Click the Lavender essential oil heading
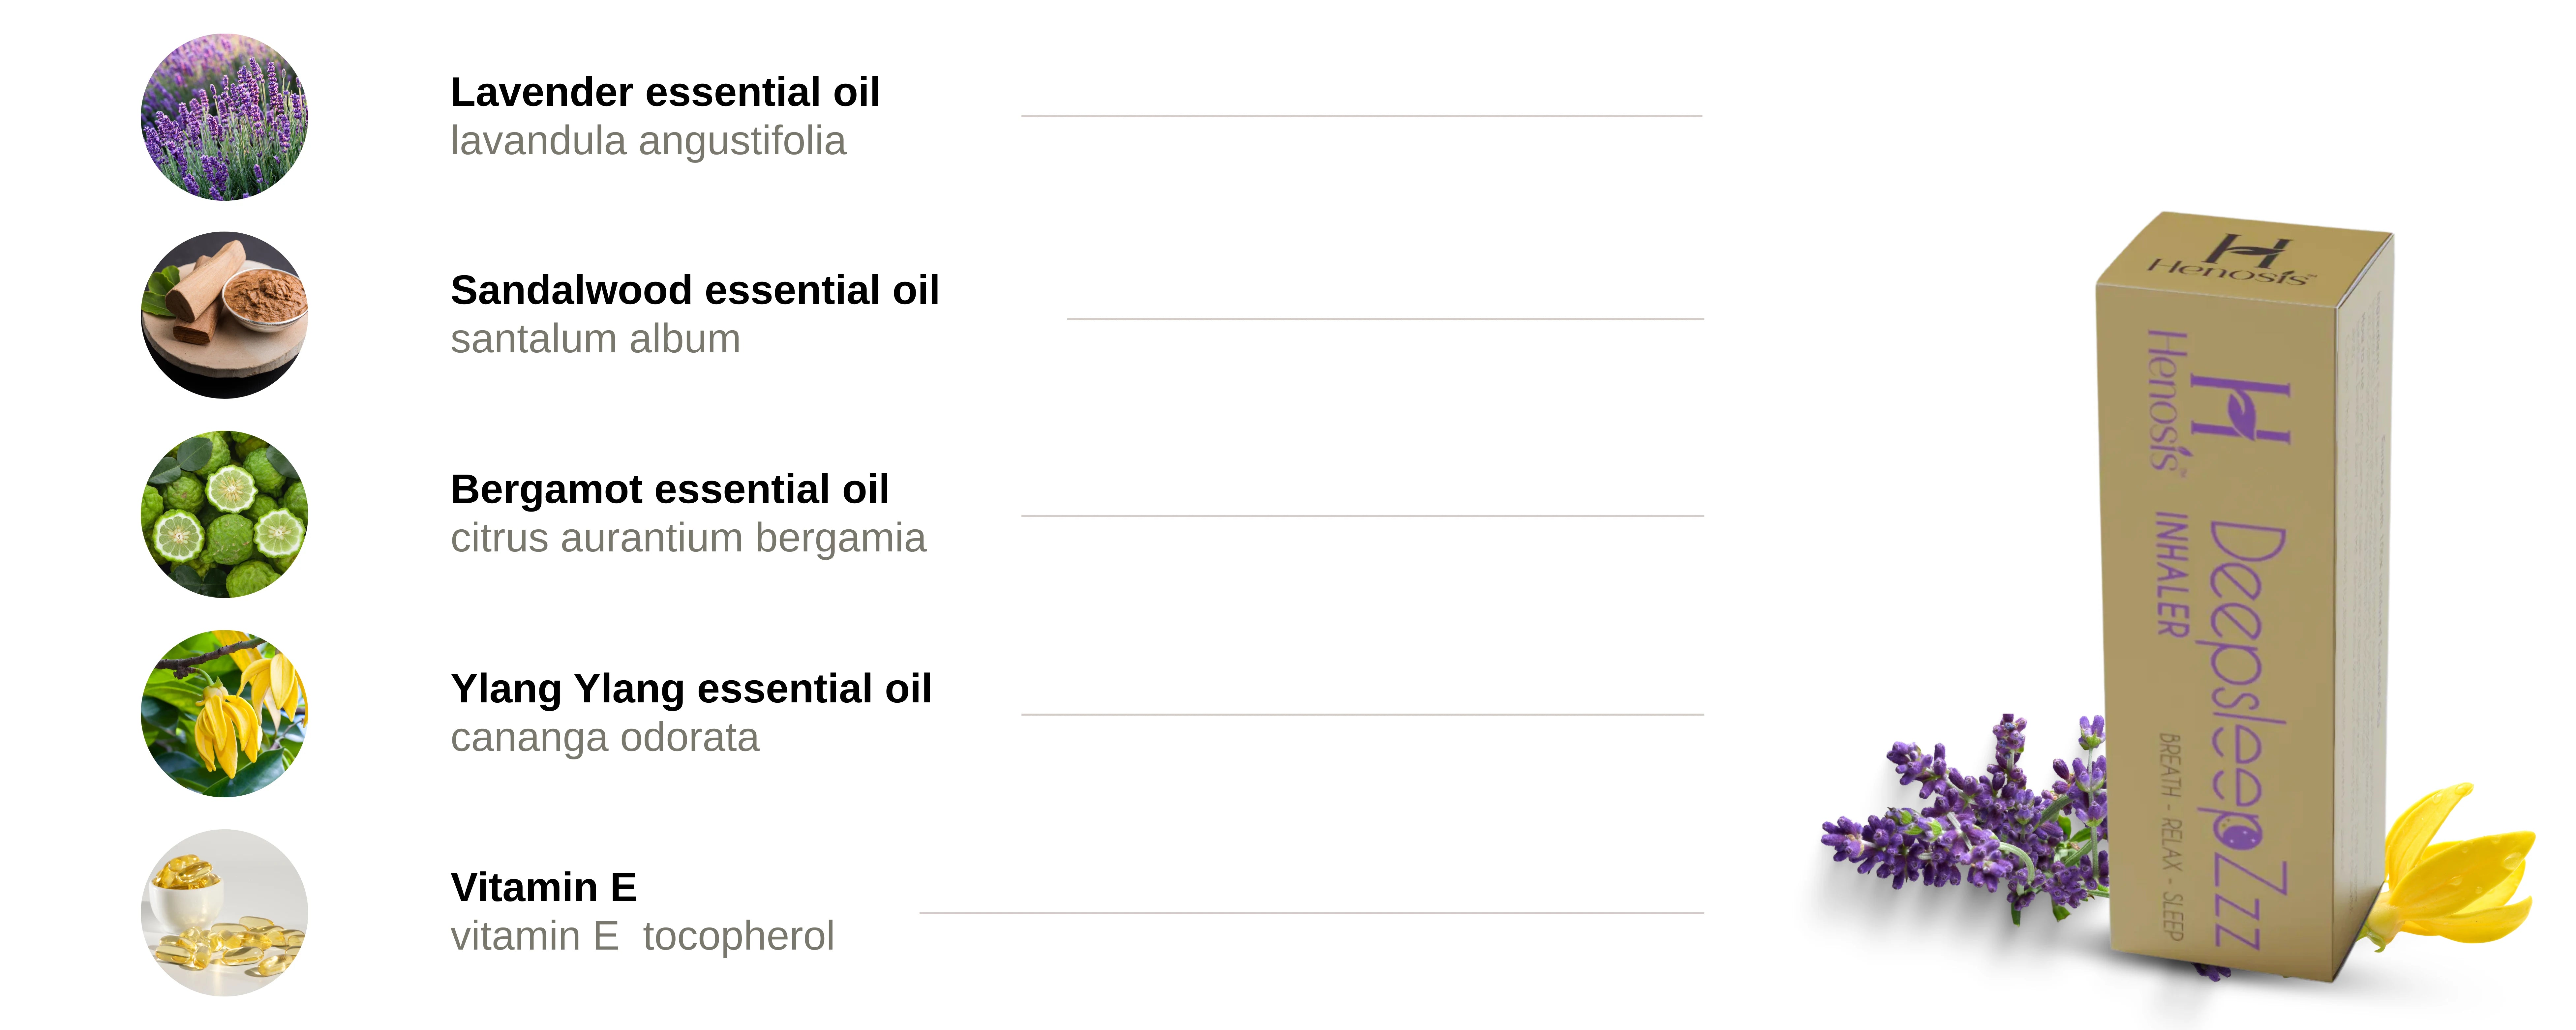 [x=665, y=92]
